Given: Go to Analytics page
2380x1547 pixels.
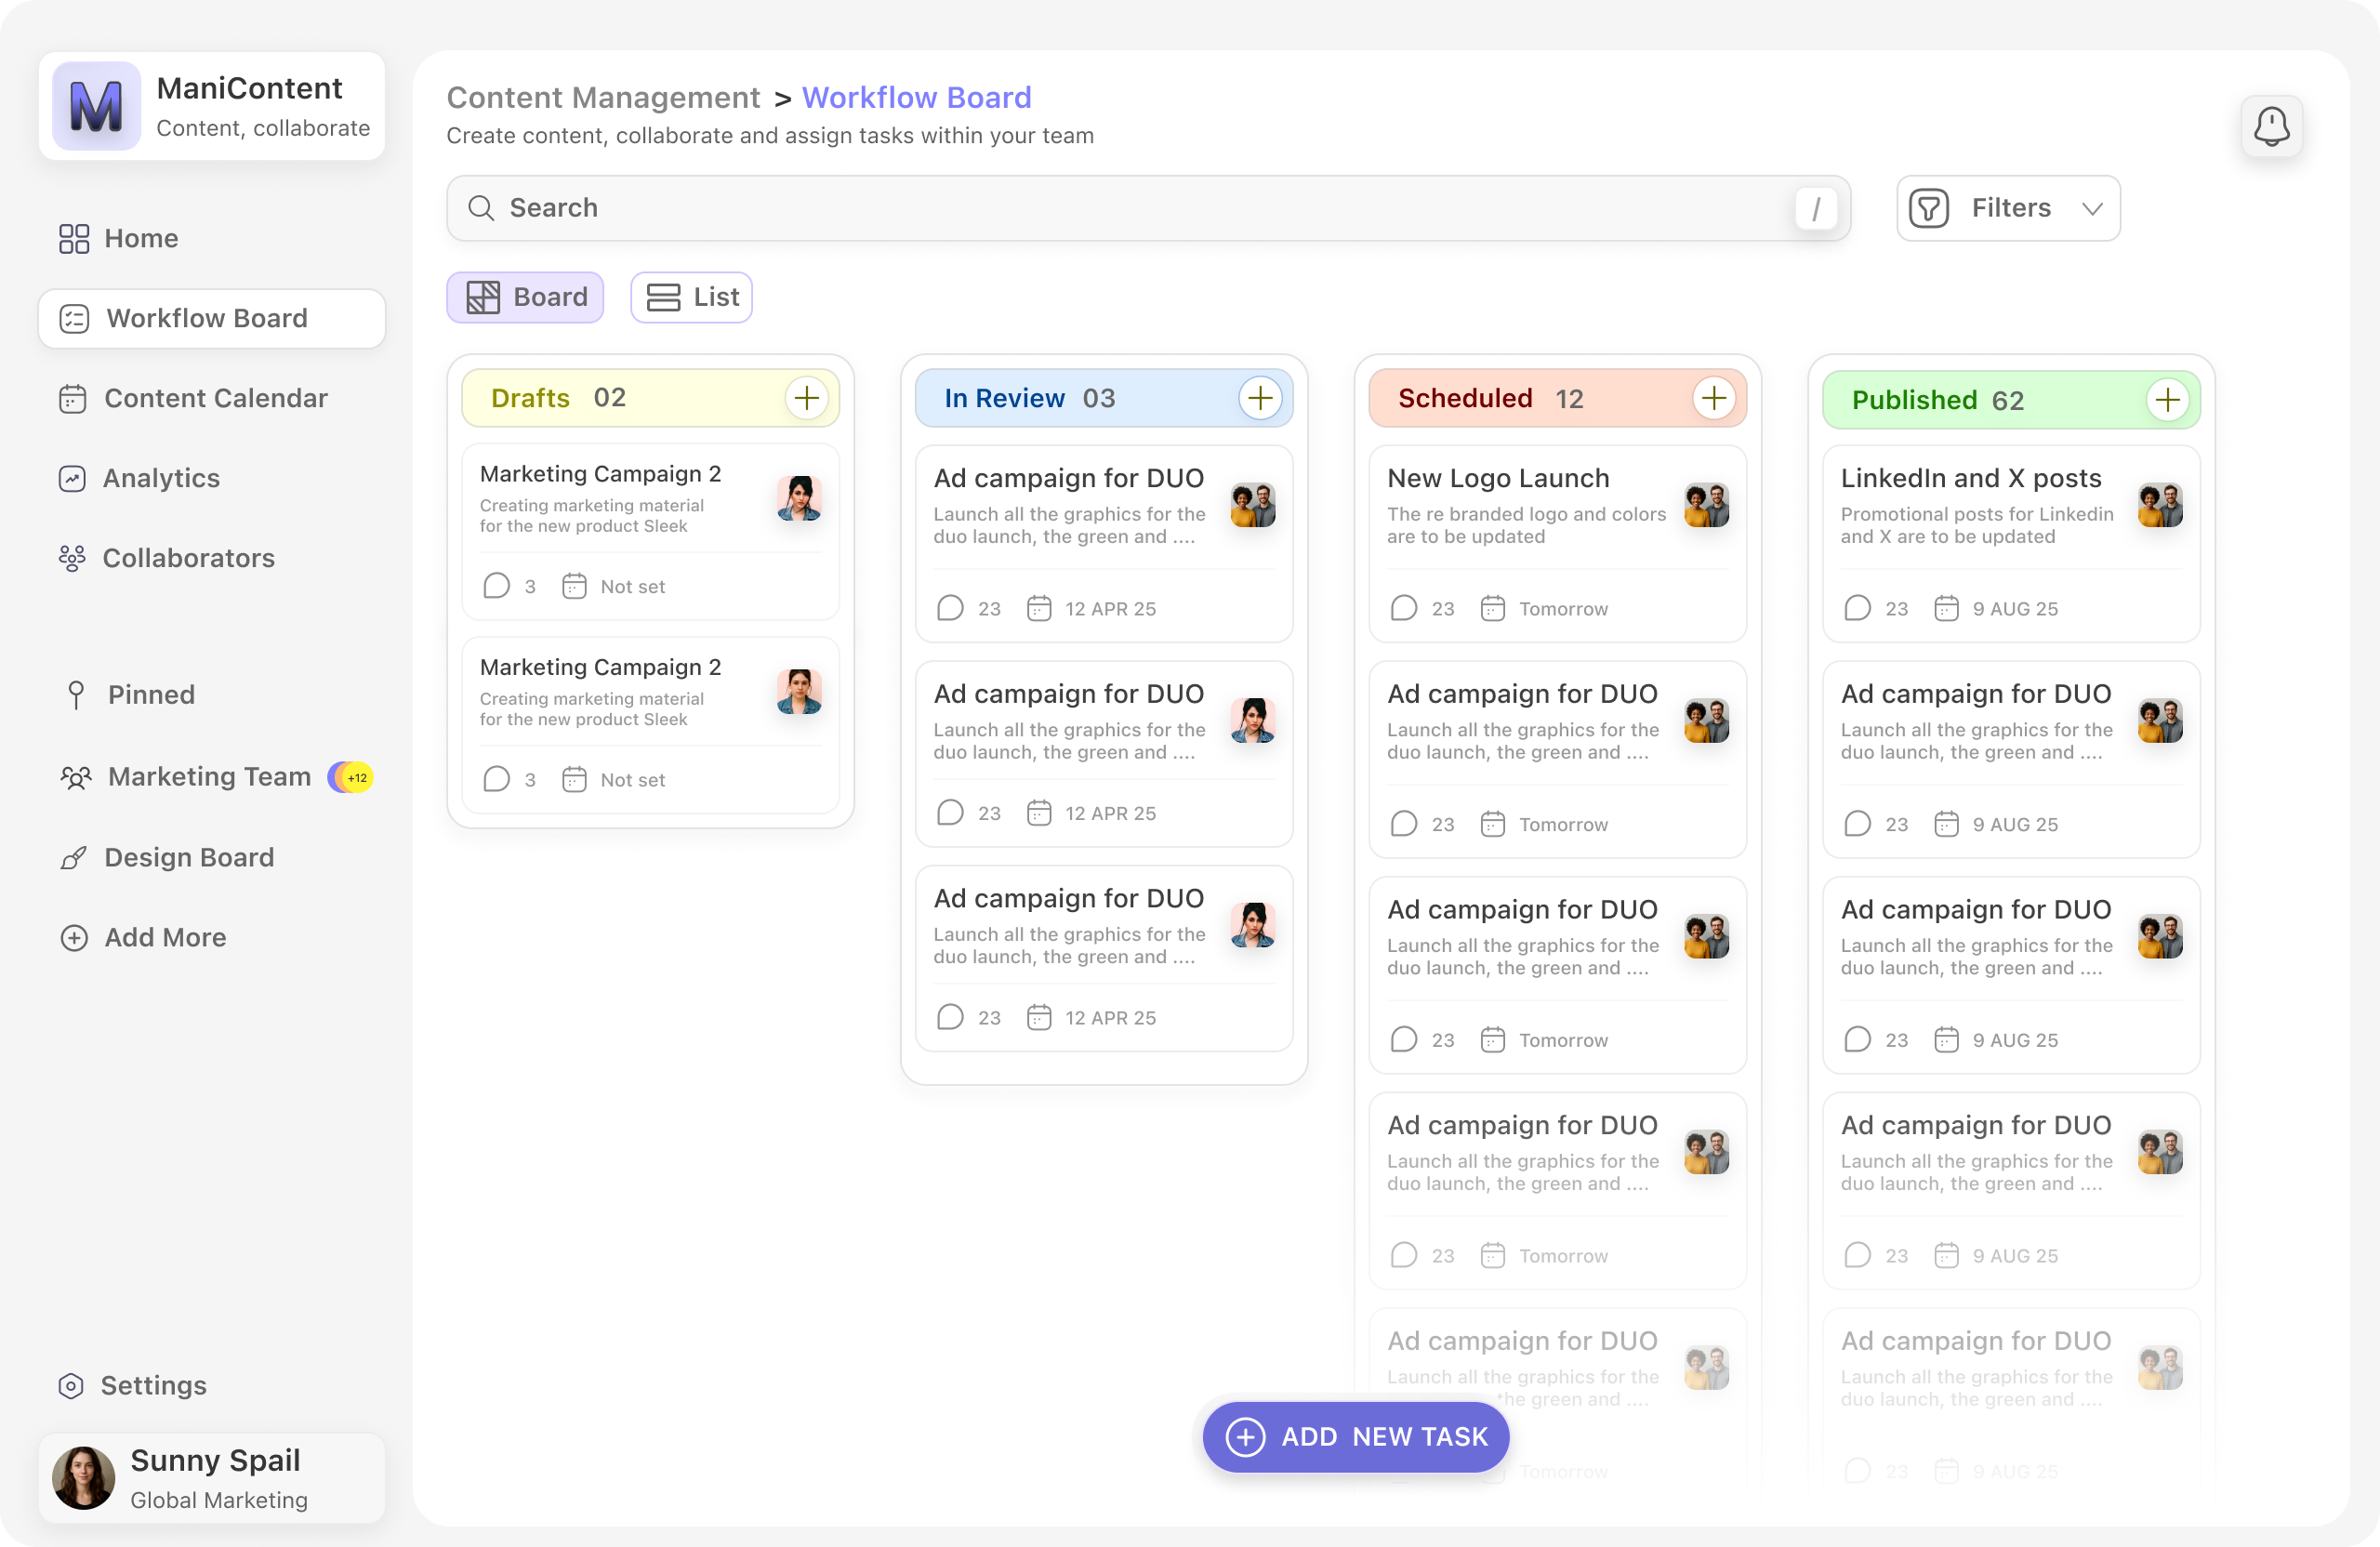Looking at the screenshot, I should click(160, 478).
